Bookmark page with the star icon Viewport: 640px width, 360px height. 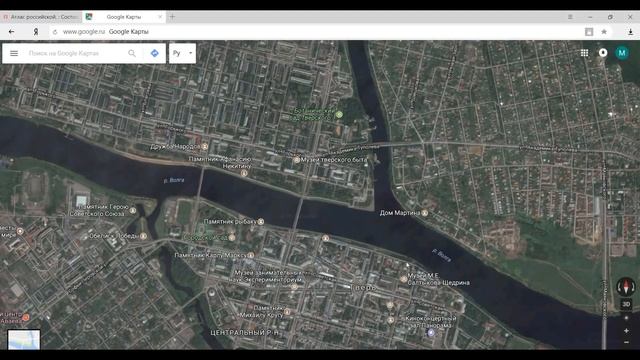[604, 32]
